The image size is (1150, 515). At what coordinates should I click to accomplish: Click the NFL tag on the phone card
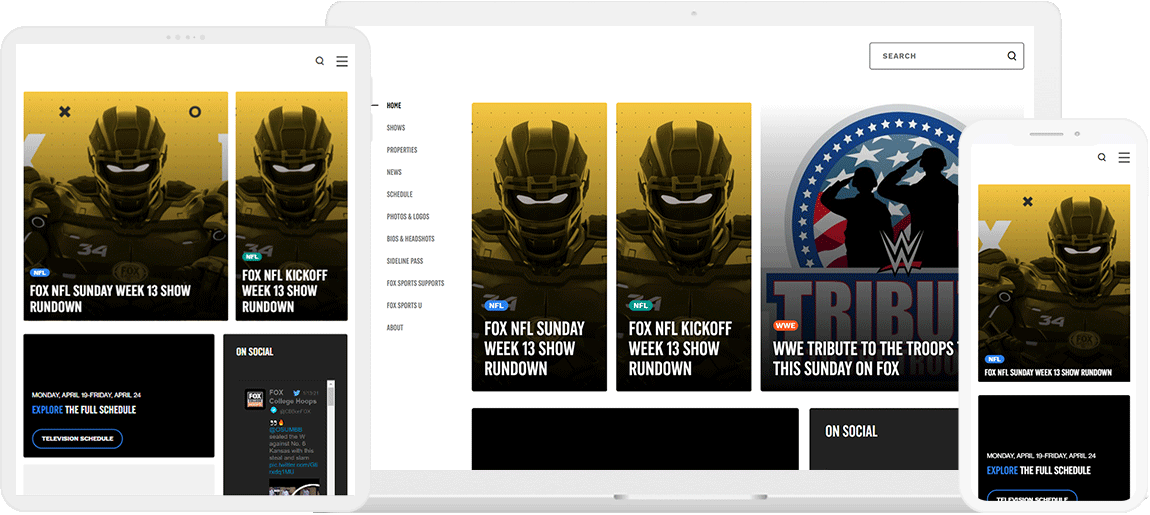tap(995, 359)
